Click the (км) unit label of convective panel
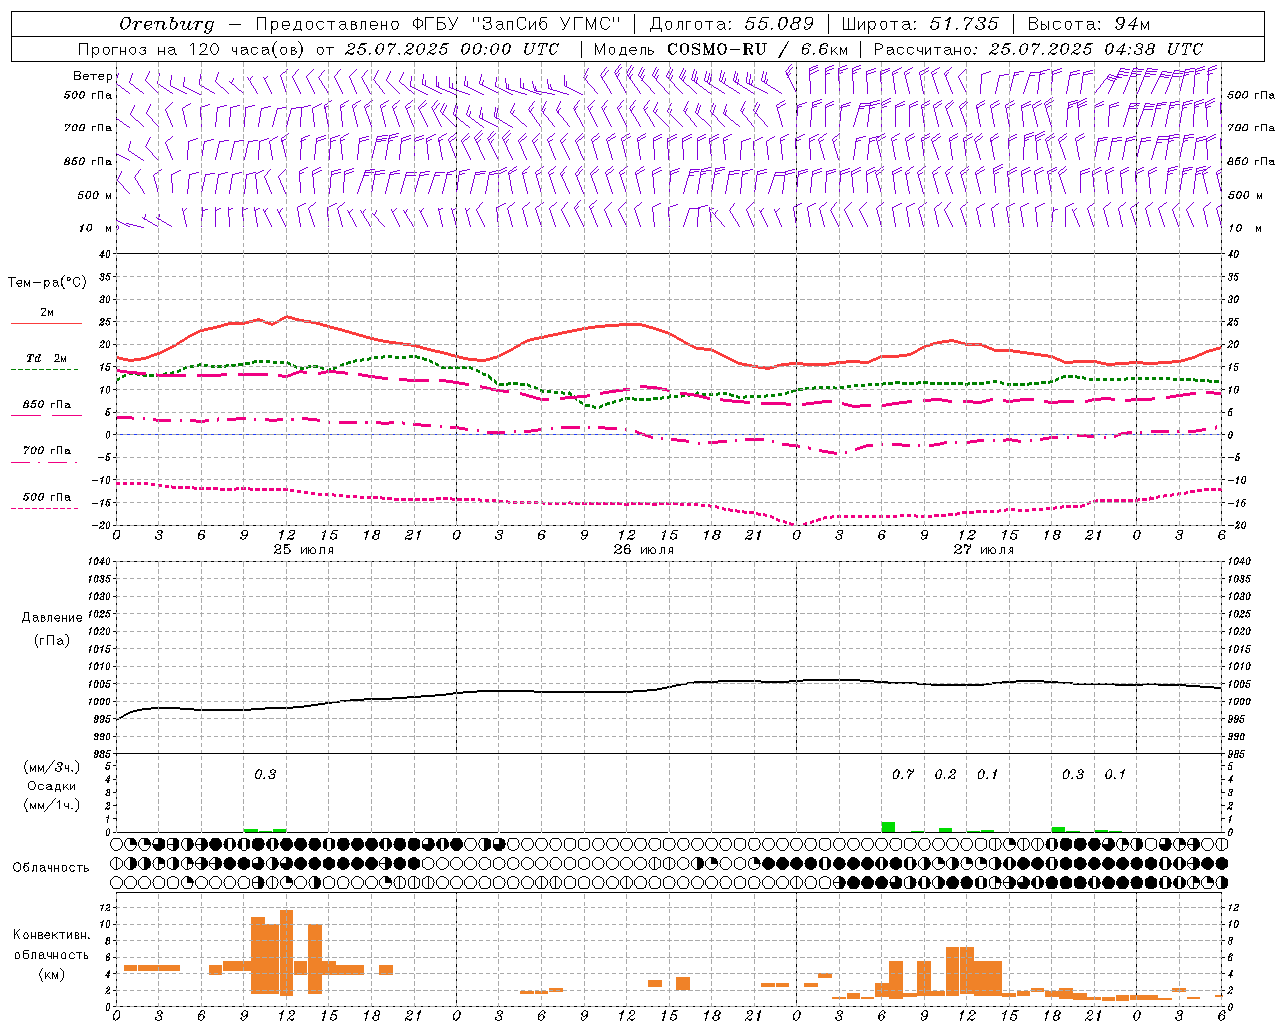Viewport: 1280px width, 1024px height. click(51, 974)
